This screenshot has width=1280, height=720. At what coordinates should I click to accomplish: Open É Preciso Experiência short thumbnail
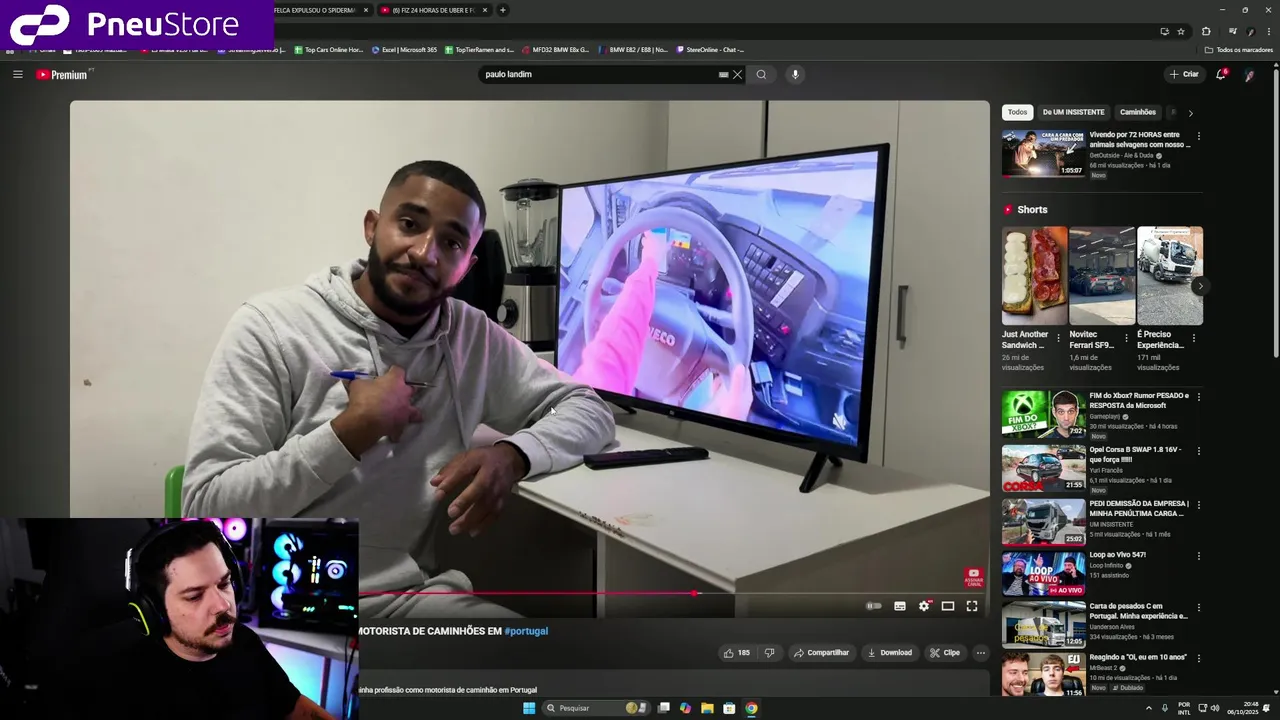pos(1170,275)
